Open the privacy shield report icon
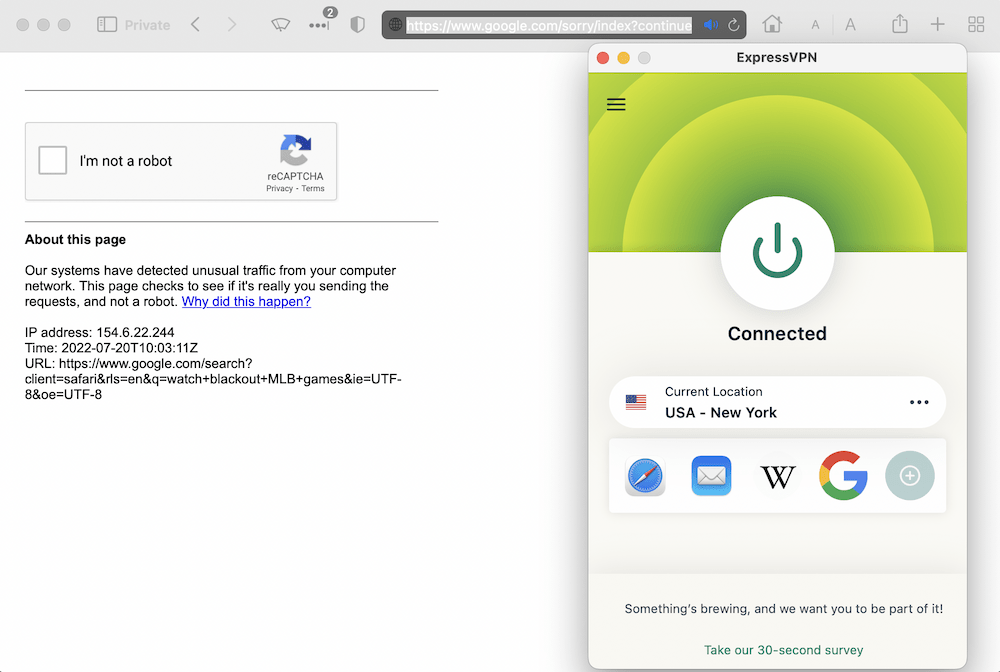1000x672 pixels. [358, 25]
